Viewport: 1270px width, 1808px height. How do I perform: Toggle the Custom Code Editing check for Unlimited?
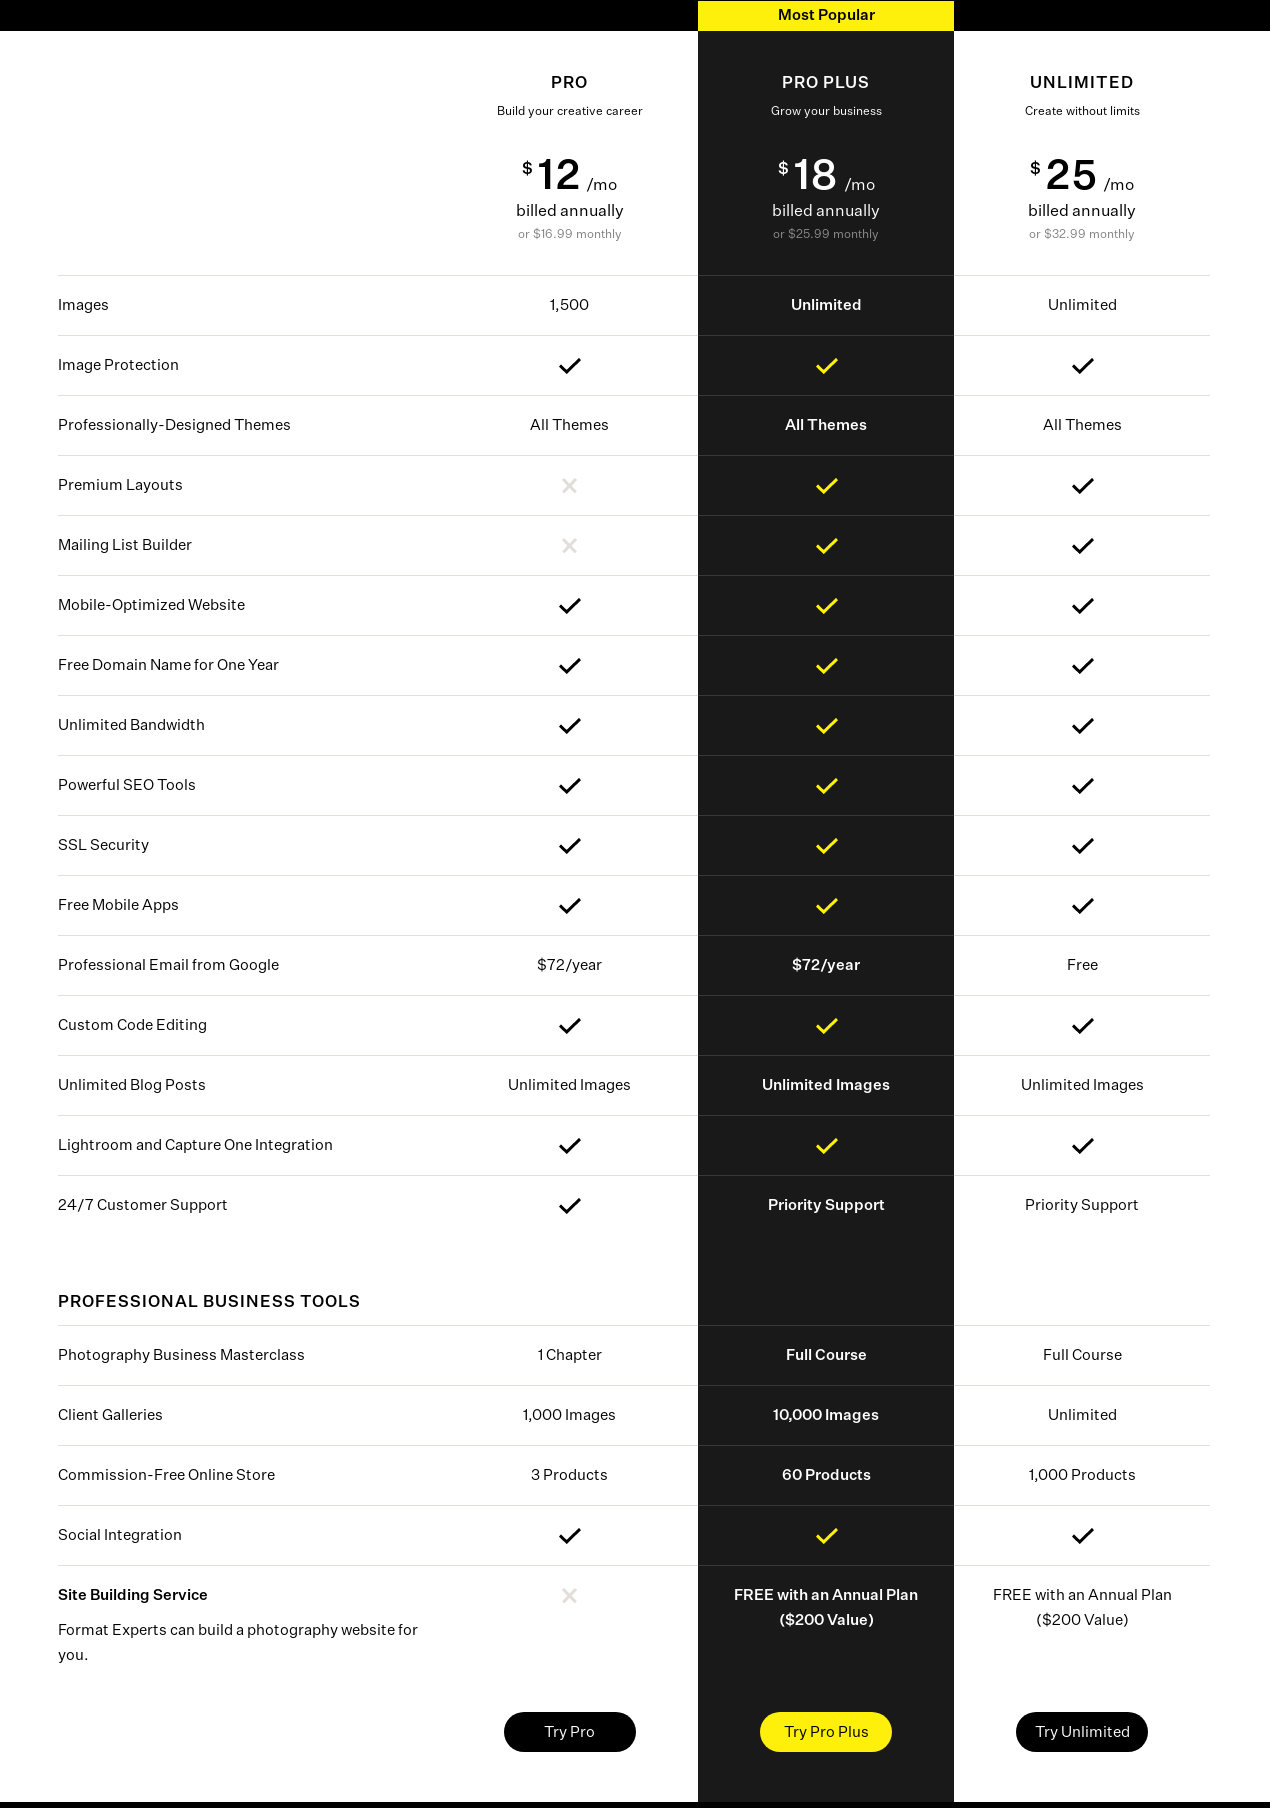click(x=1082, y=1025)
